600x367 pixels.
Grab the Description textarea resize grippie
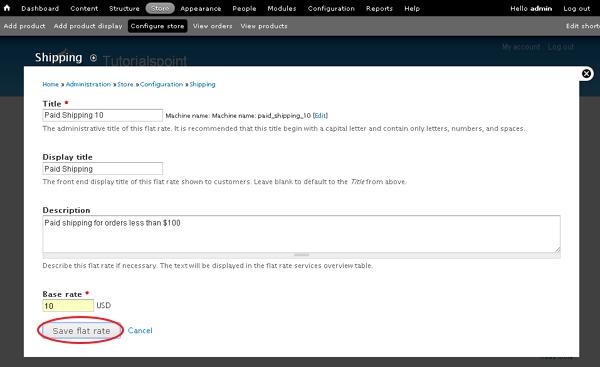pos(302,255)
